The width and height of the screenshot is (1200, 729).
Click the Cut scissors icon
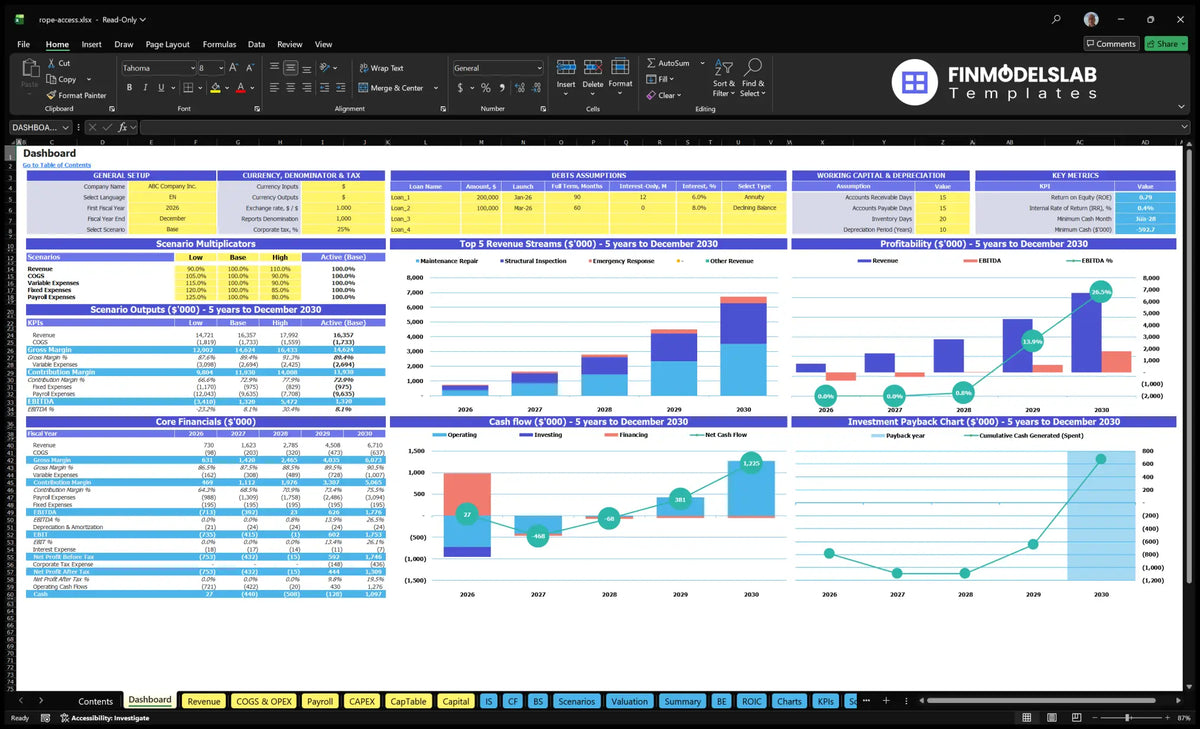(x=51, y=63)
